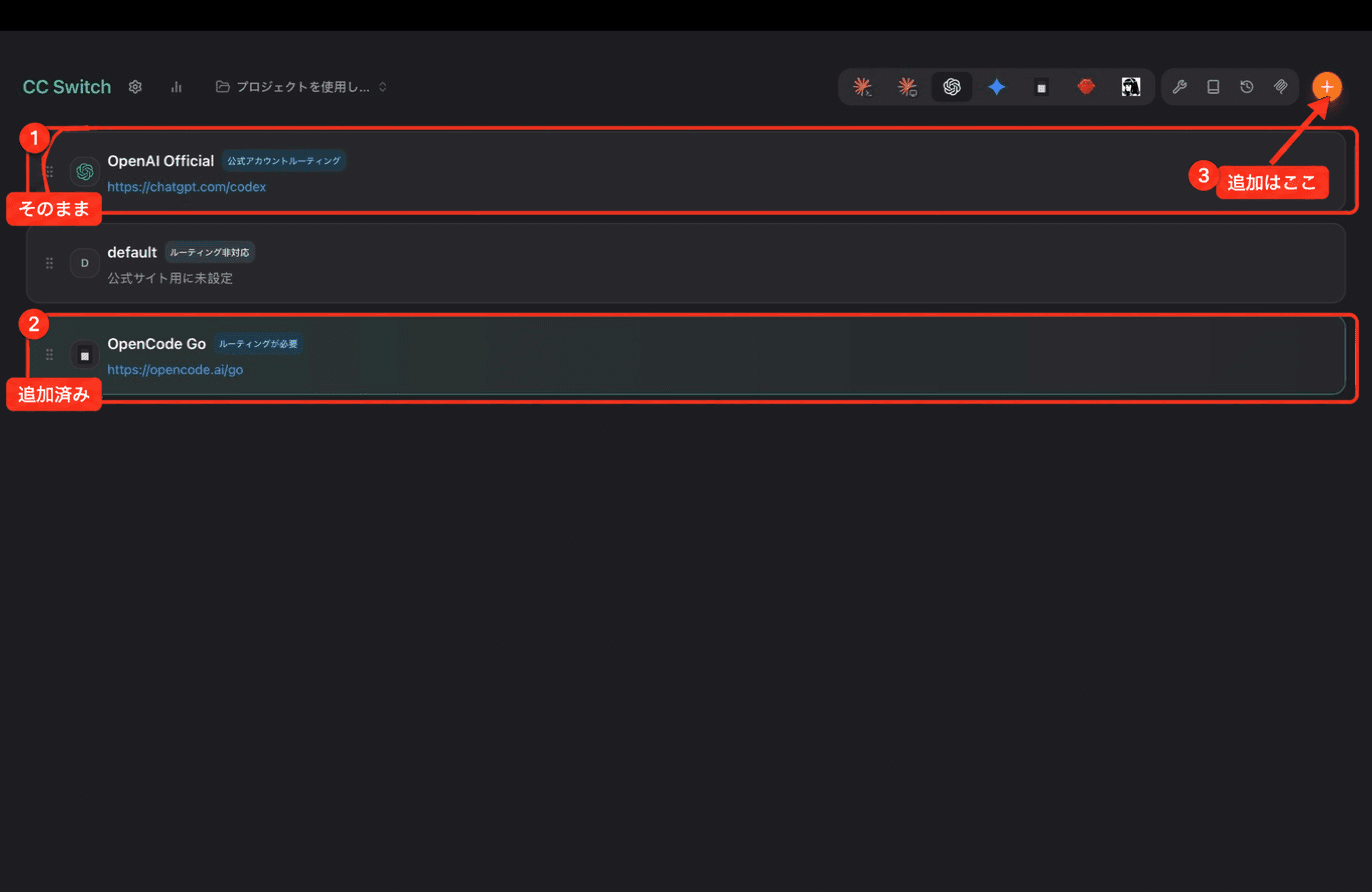
Task: Switch to the portrait avatar app tab
Action: pos(1131,87)
